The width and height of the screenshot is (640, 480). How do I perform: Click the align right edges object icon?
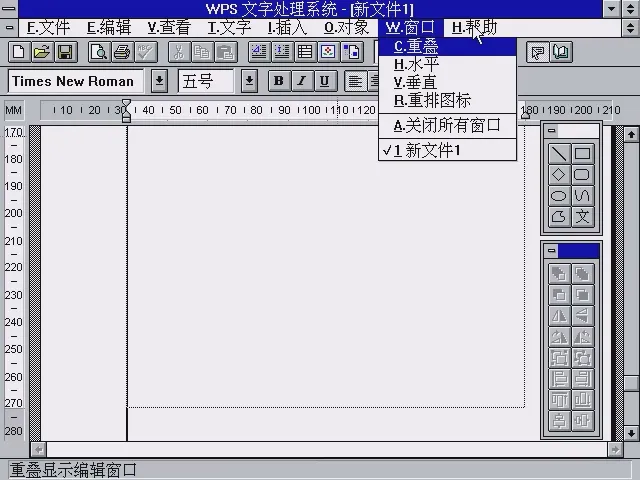[582, 379]
